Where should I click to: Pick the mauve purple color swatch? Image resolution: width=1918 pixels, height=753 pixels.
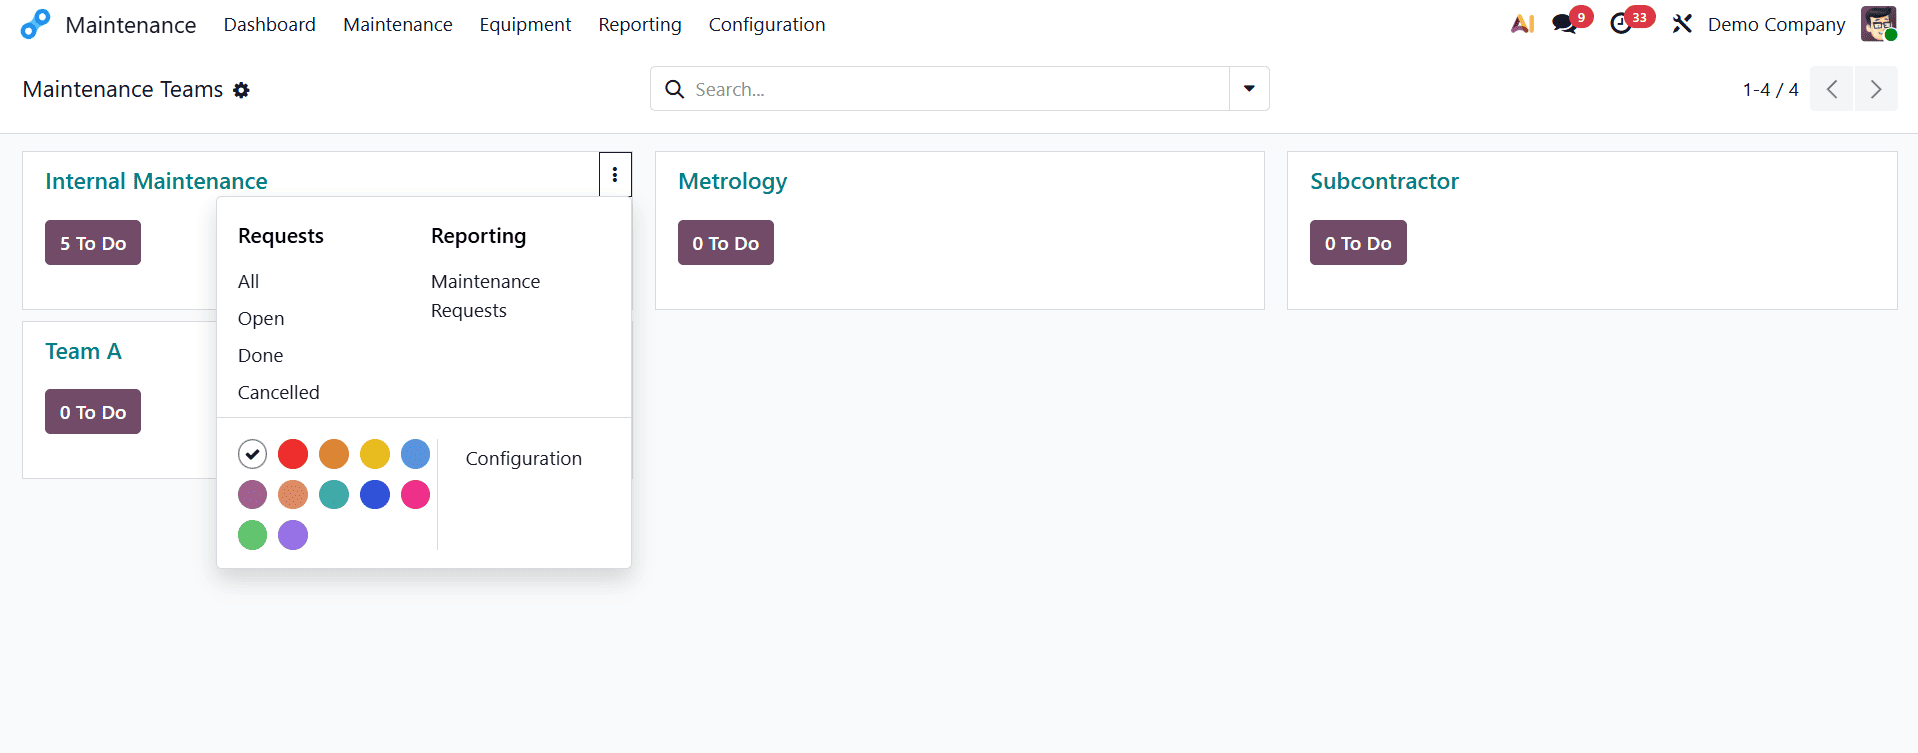point(252,494)
